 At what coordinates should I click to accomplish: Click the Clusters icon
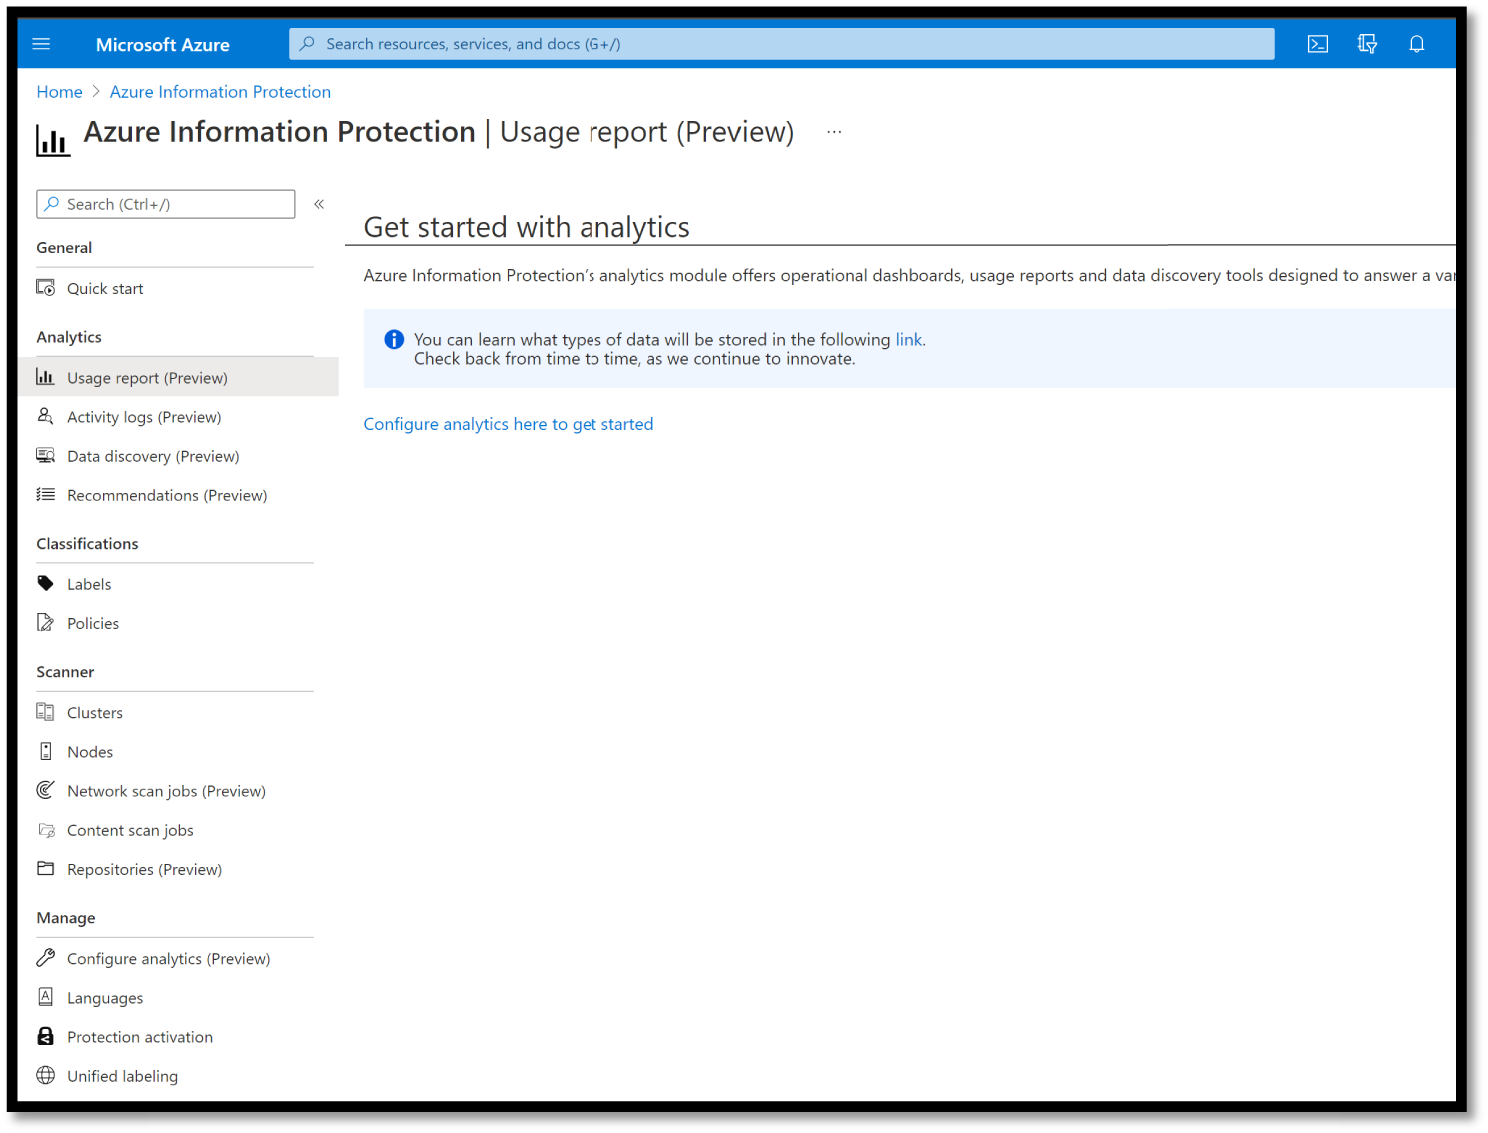(45, 711)
